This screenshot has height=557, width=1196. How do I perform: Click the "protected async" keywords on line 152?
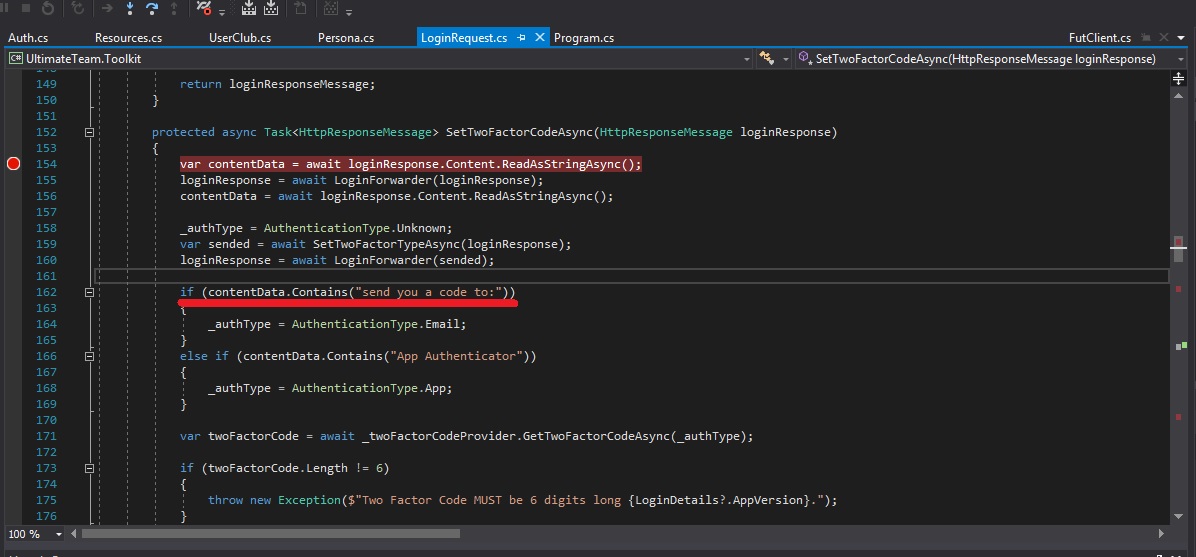[204, 132]
